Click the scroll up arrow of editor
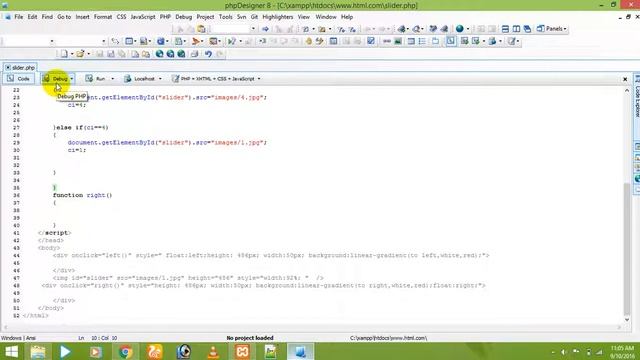640x360 pixels. point(627,90)
